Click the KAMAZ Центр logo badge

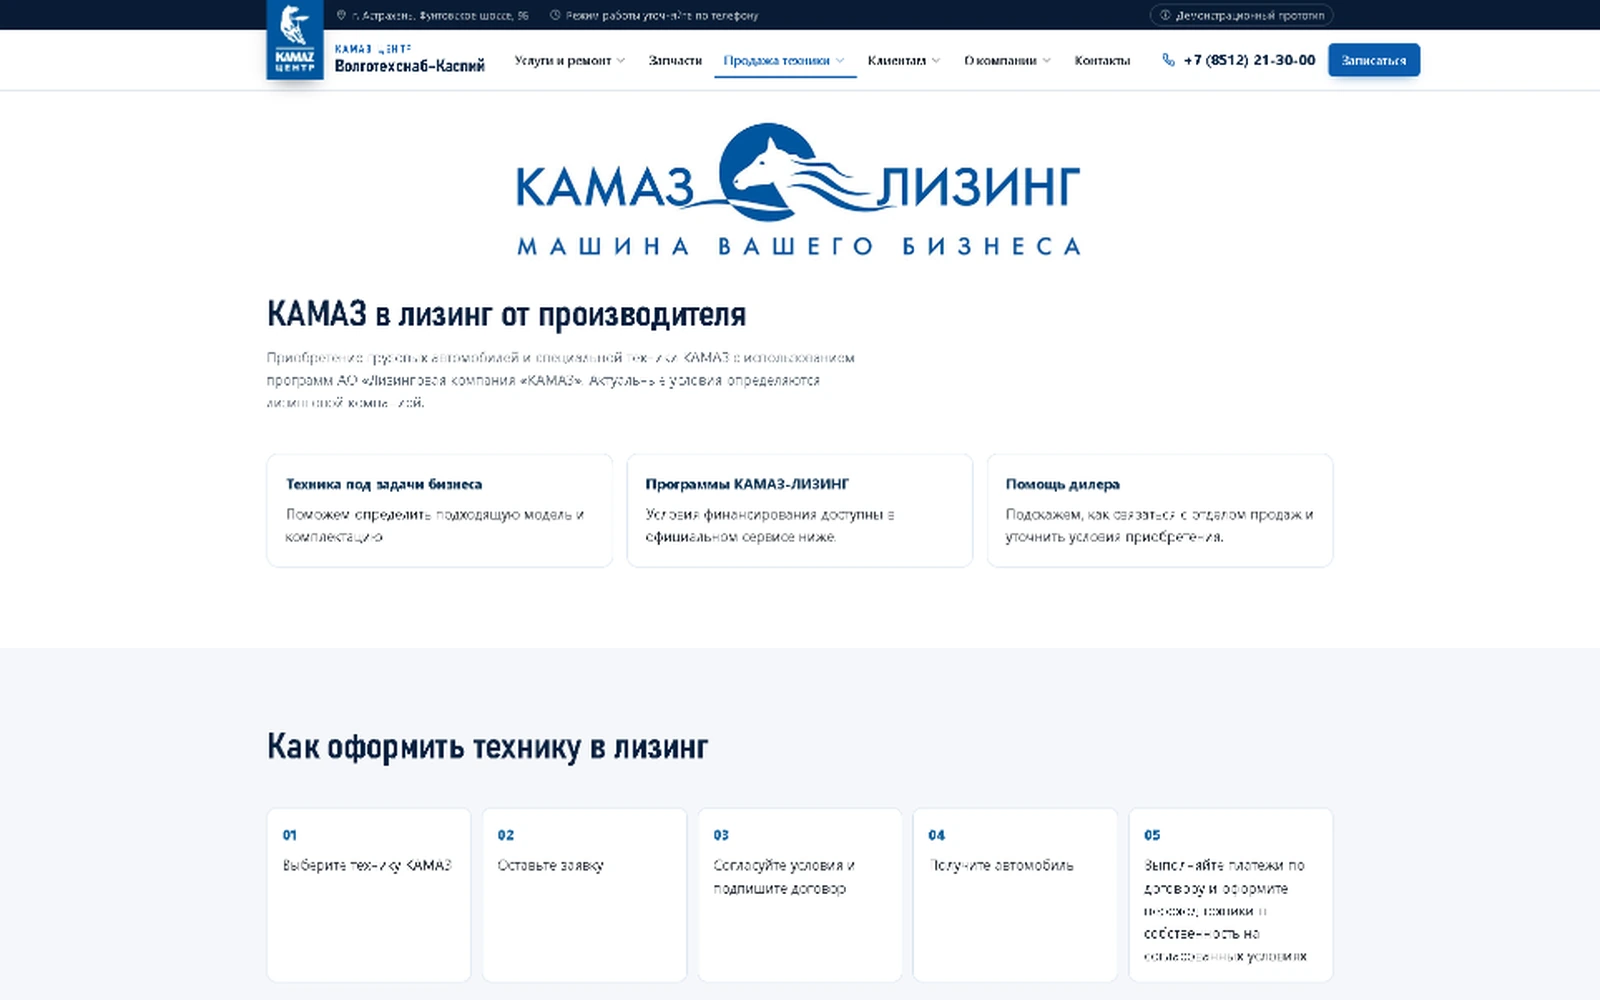[x=295, y=39]
